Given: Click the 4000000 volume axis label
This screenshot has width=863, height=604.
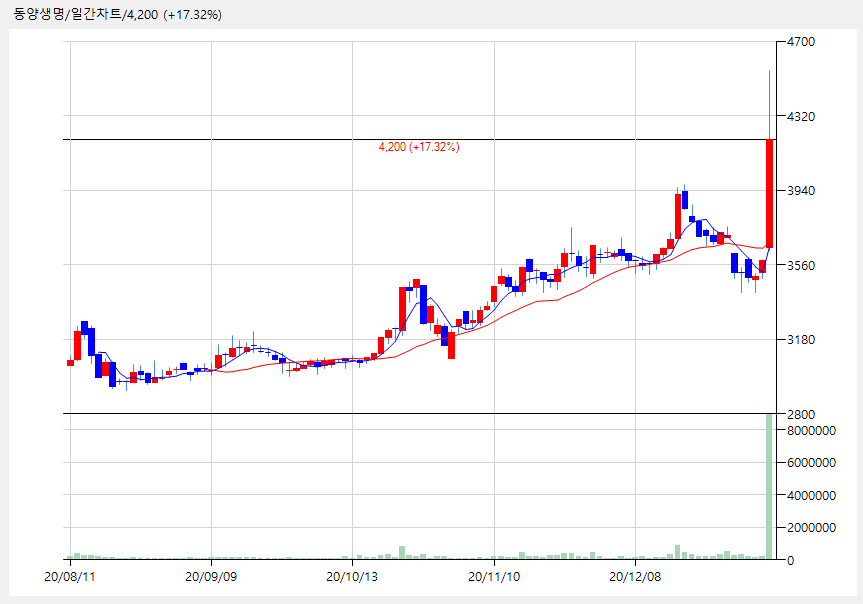Looking at the screenshot, I should click(x=811, y=496).
